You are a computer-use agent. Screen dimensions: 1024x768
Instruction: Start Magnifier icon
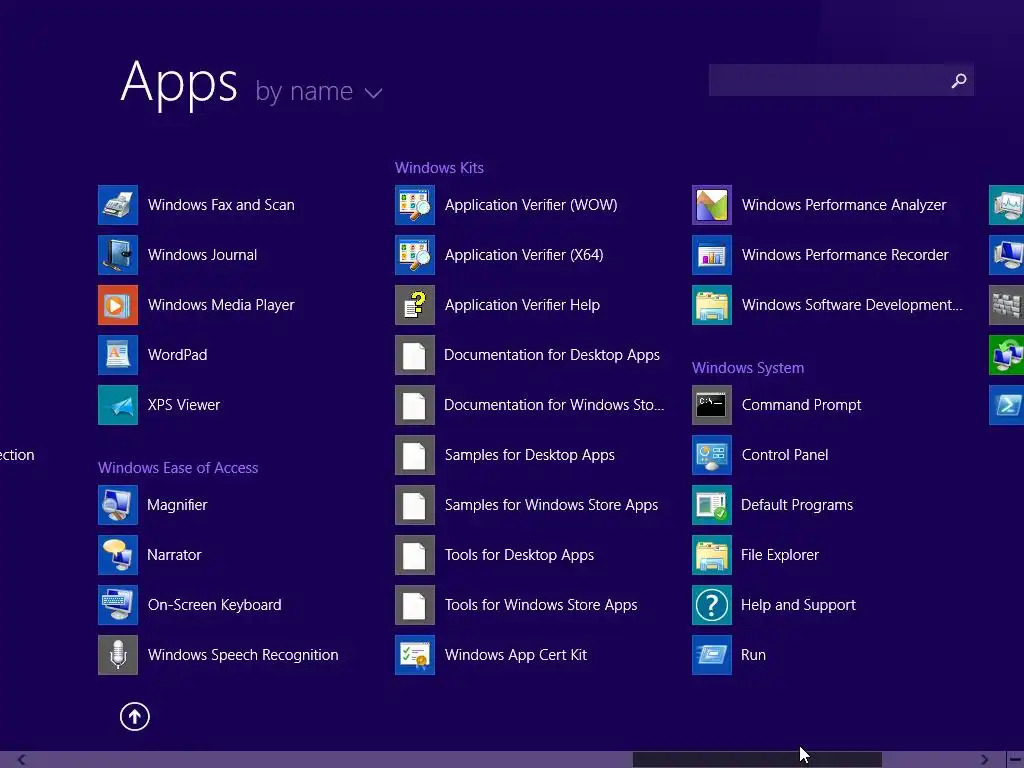[118, 505]
